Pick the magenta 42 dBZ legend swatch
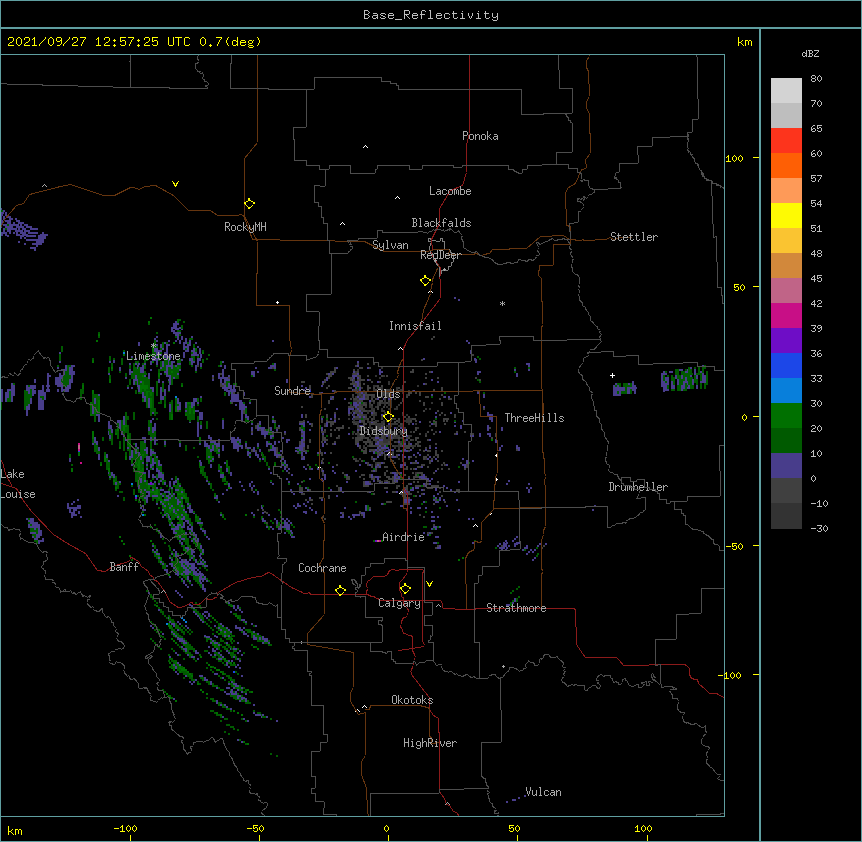Image resolution: width=862 pixels, height=842 pixels. (786, 315)
